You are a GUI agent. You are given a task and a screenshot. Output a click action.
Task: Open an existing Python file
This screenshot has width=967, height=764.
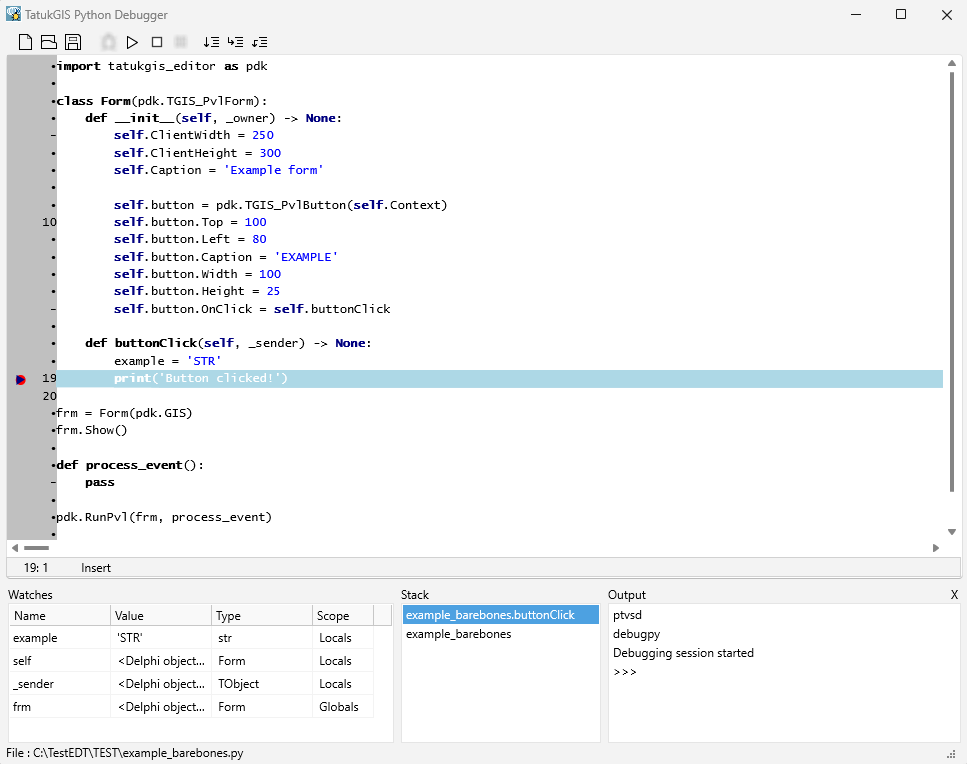(x=48, y=41)
